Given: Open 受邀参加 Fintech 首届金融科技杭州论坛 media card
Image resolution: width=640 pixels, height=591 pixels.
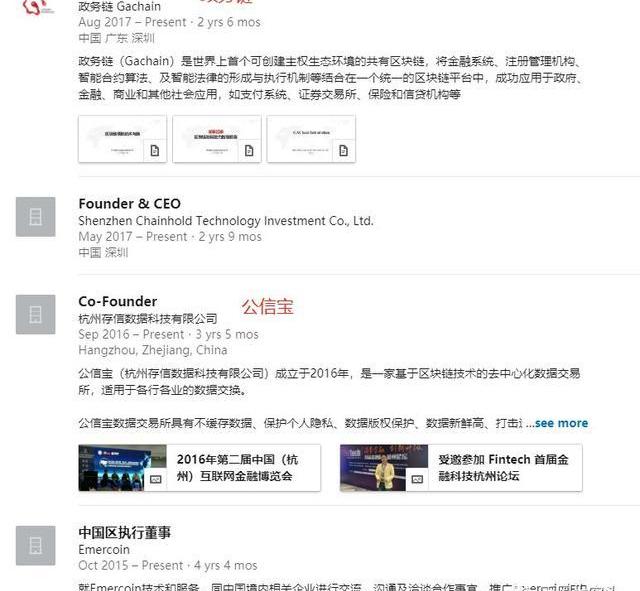Looking at the screenshot, I should click(461, 468).
